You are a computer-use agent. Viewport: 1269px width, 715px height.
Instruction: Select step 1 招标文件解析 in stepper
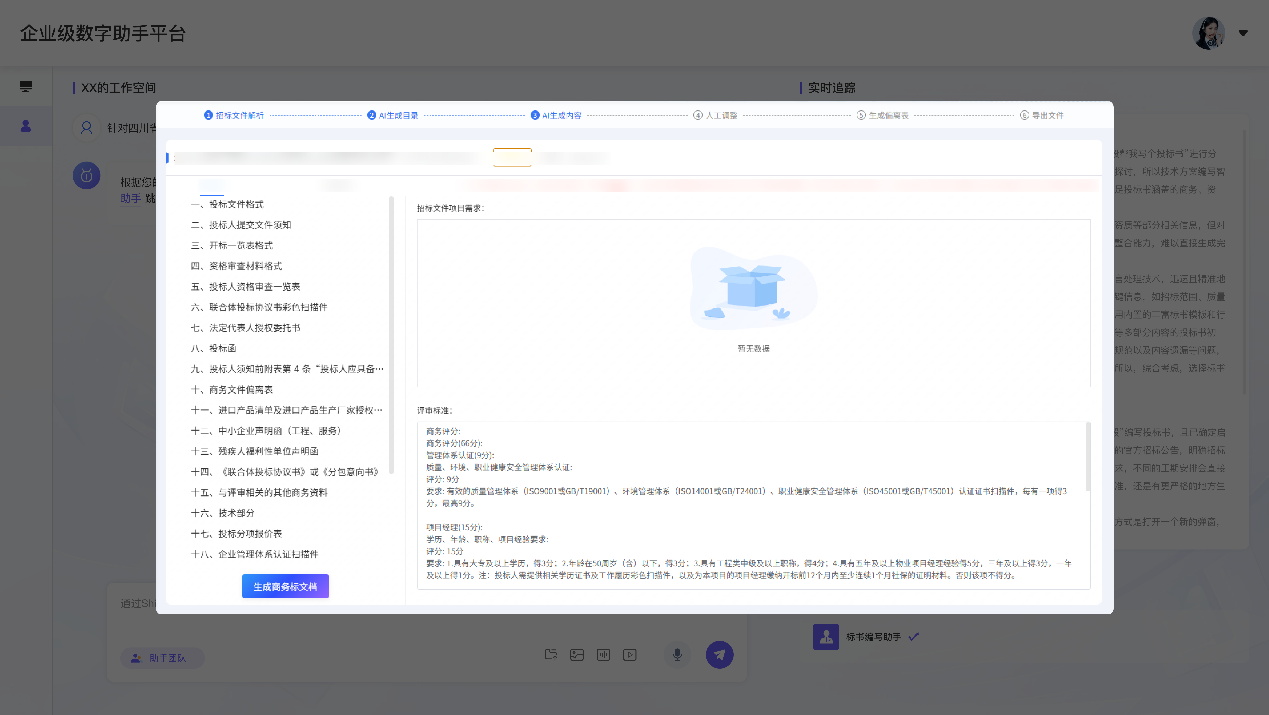(235, 115)
